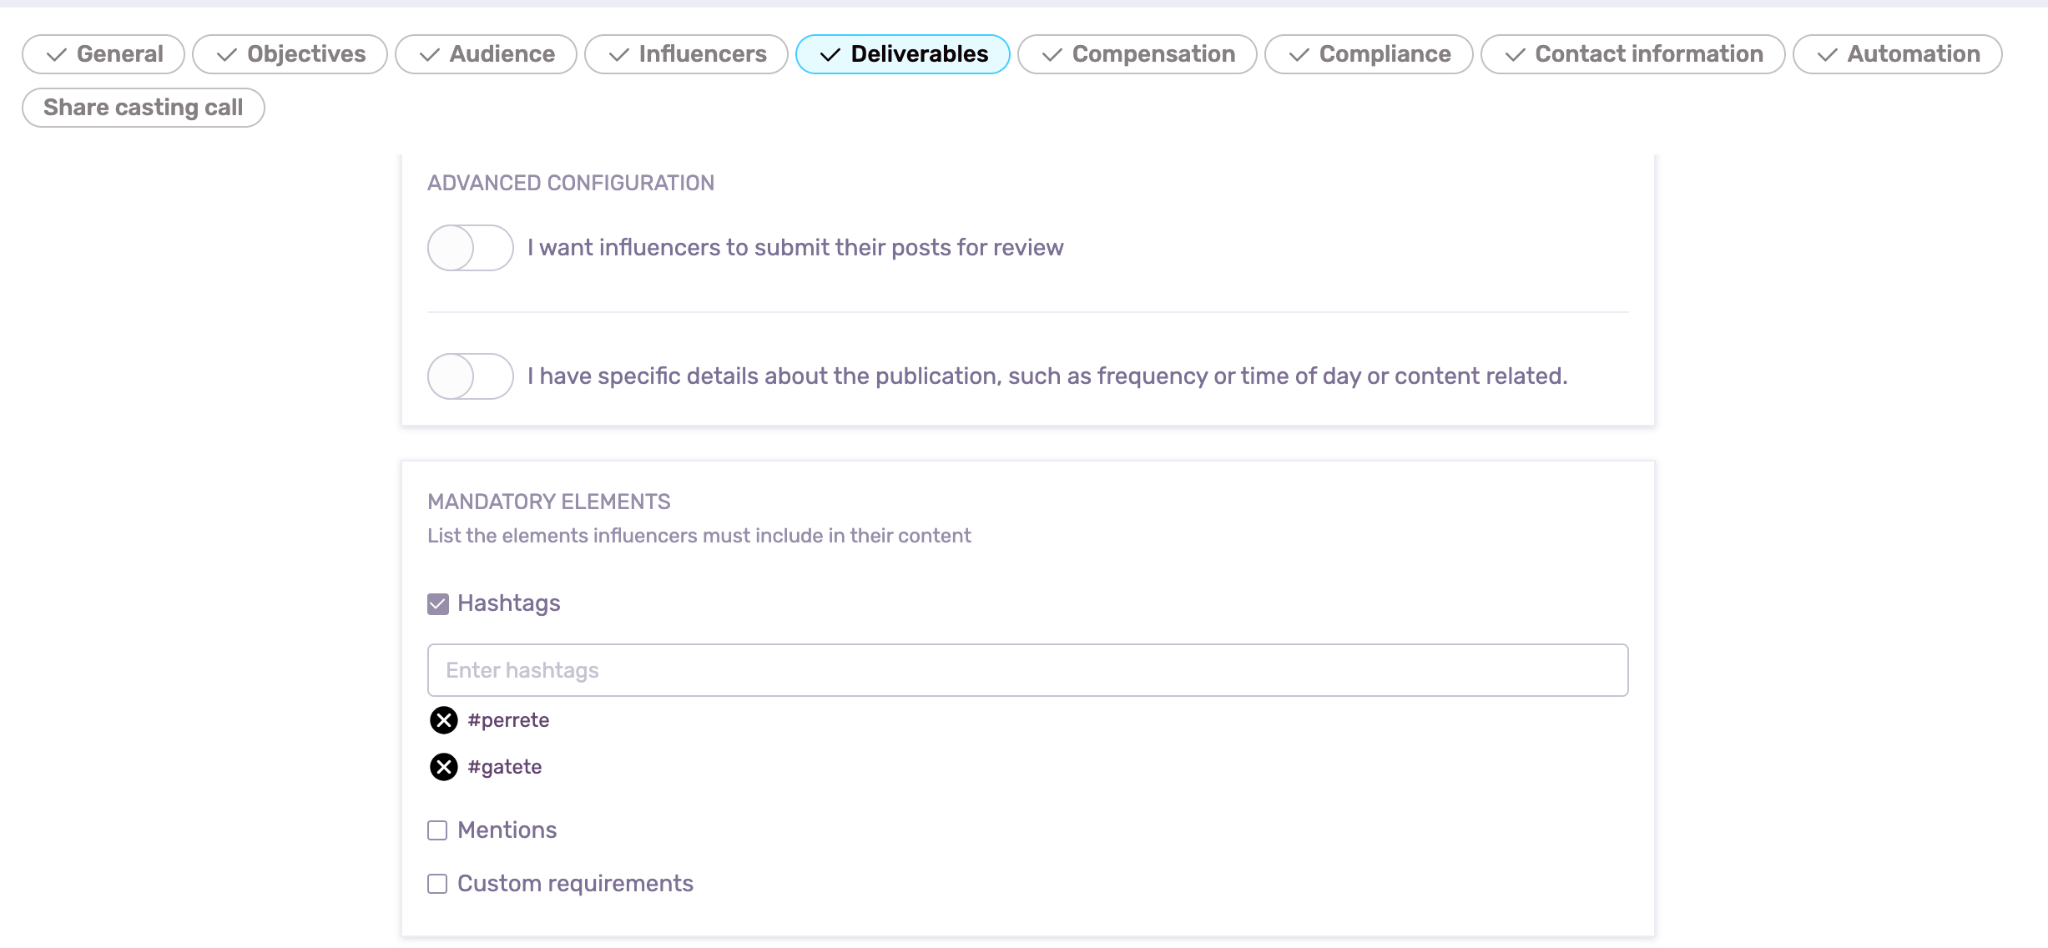Click the Enter hashtags input field

(x=1027, y=670)
